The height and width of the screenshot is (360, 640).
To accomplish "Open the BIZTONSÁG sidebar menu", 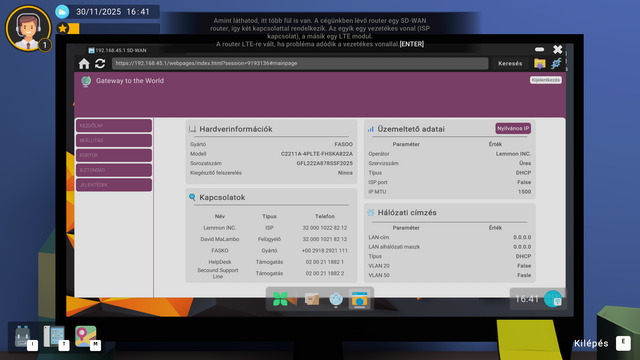I will click(x=114, y=170).
